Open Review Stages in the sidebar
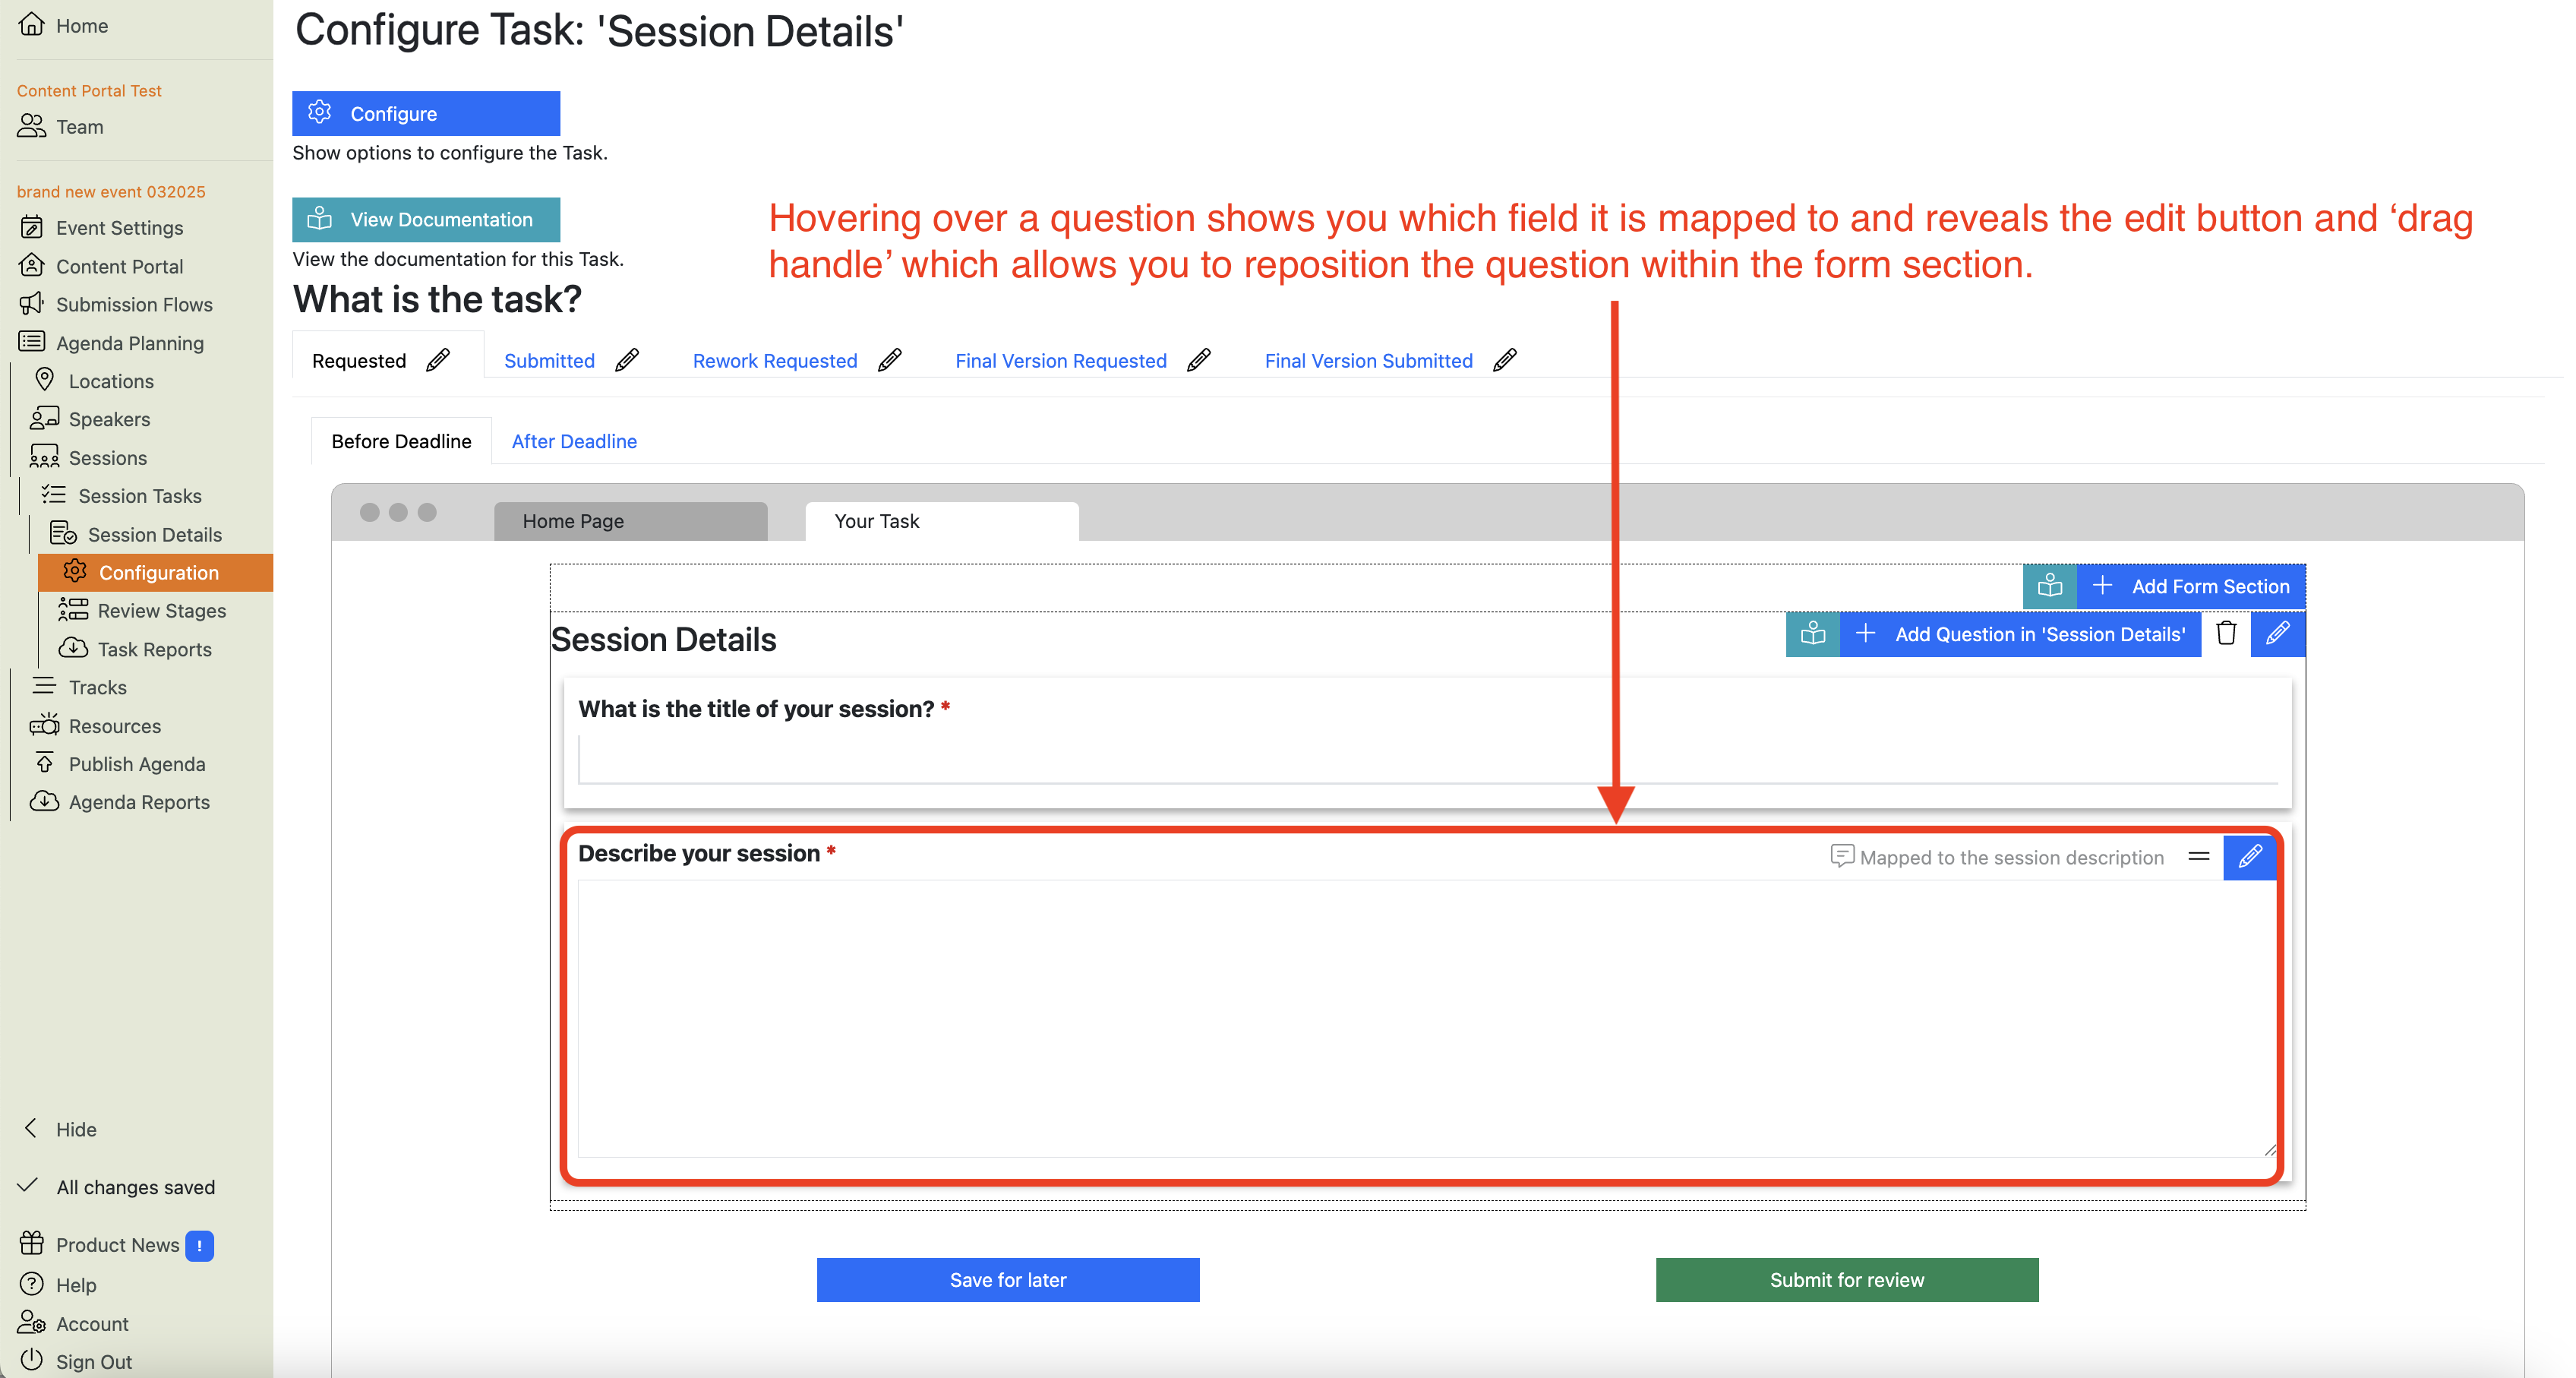This screenshot has width=2576, height=1378. click(x=162, y=610)
